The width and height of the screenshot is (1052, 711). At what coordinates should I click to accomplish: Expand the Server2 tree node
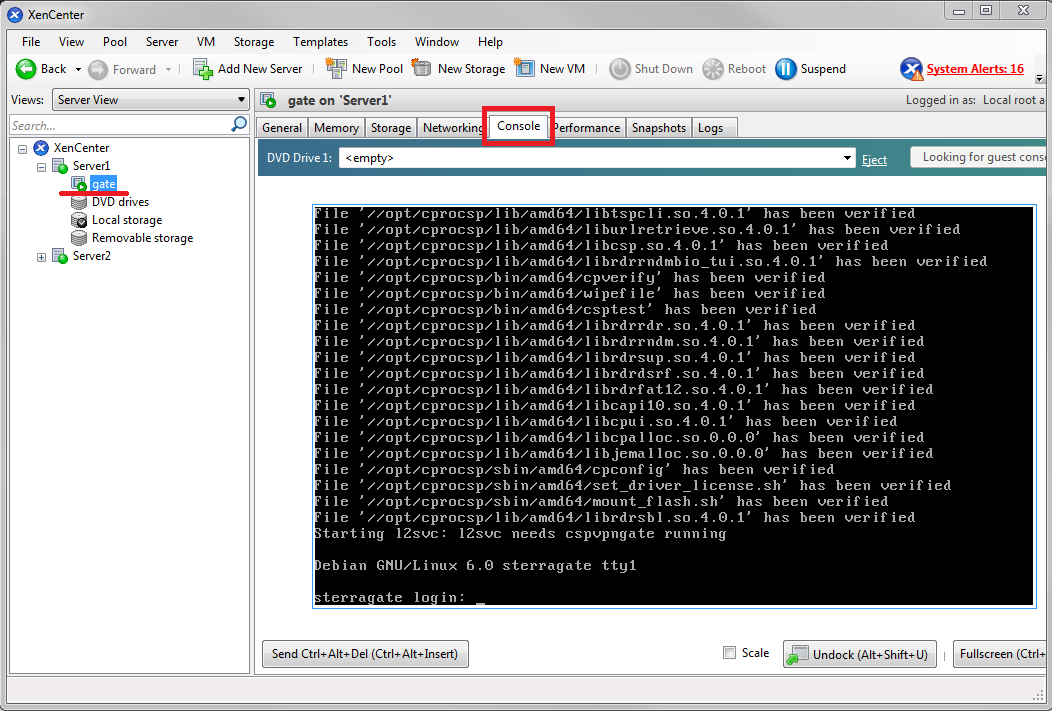(x=41, y=256)
